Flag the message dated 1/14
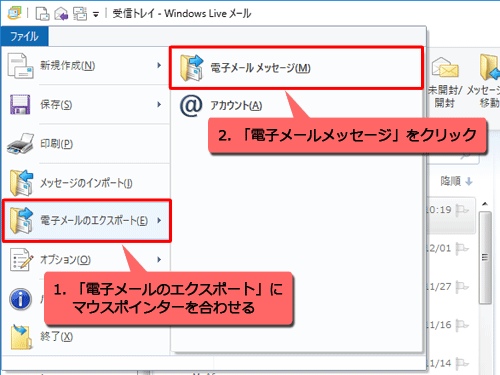The image size is (500, 375). pyautogui.click(x=462, y=364)
